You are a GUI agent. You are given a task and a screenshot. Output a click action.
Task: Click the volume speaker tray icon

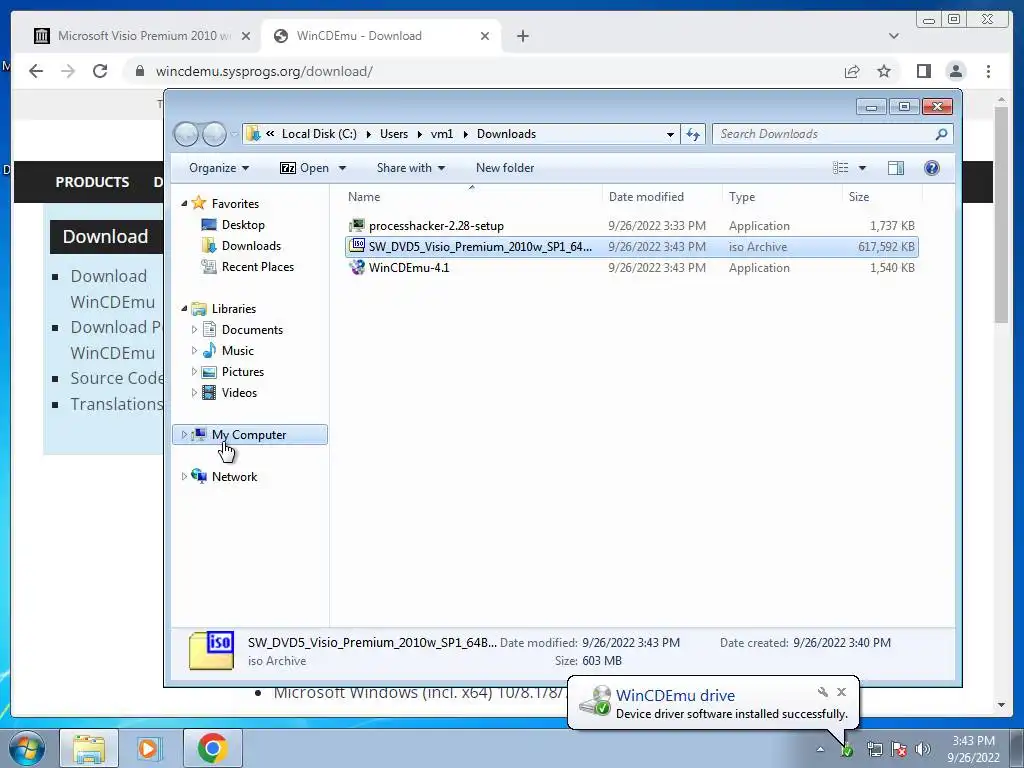923,749
